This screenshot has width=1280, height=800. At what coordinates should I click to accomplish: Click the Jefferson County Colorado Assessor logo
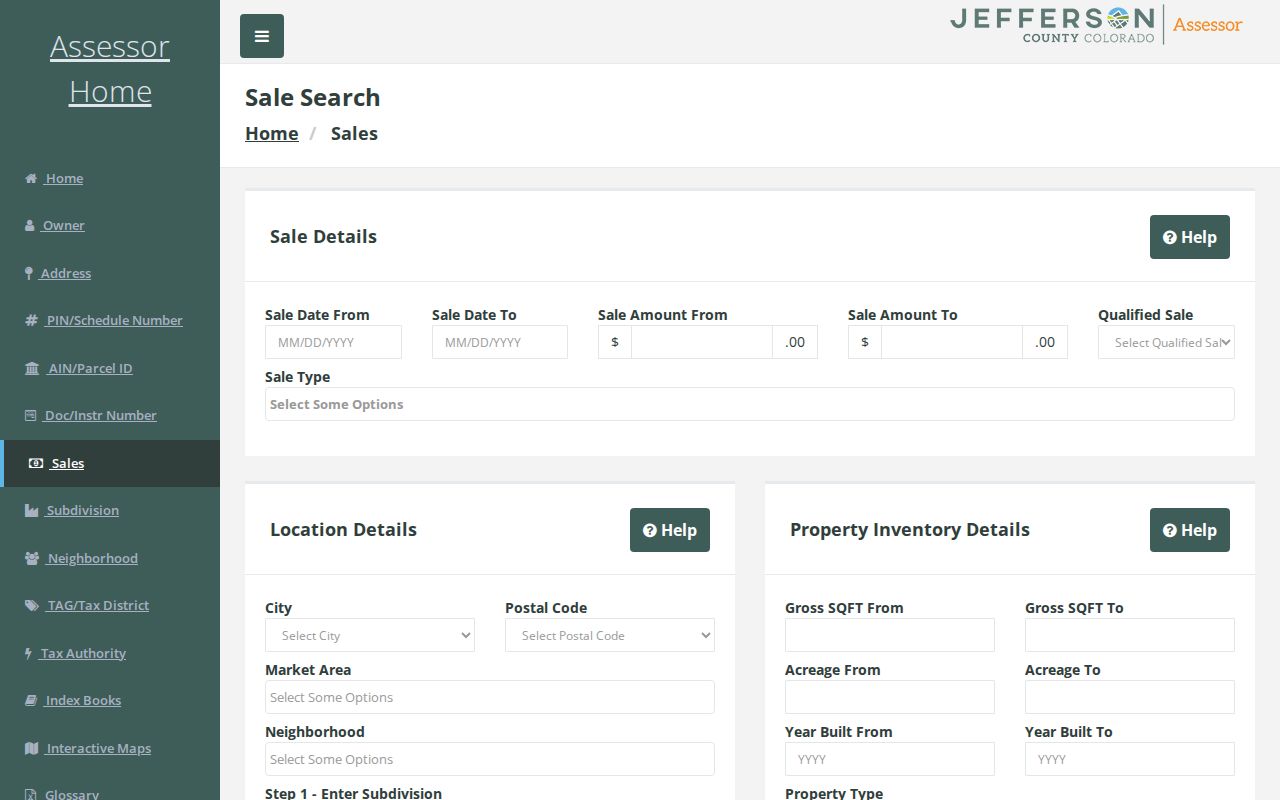coord(1097,25)
